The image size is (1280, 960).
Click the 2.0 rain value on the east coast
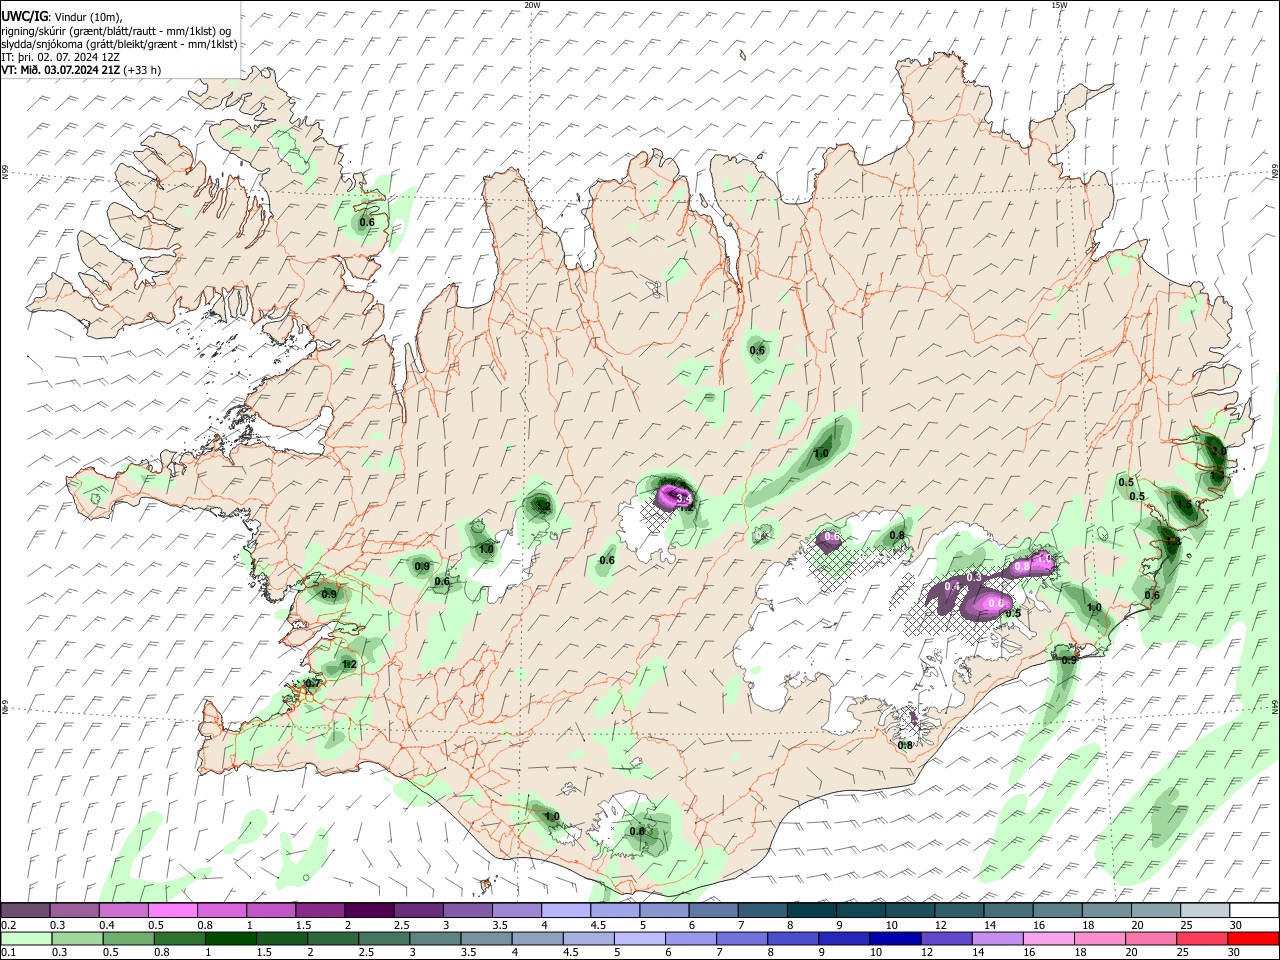[x=1218, y=451]
